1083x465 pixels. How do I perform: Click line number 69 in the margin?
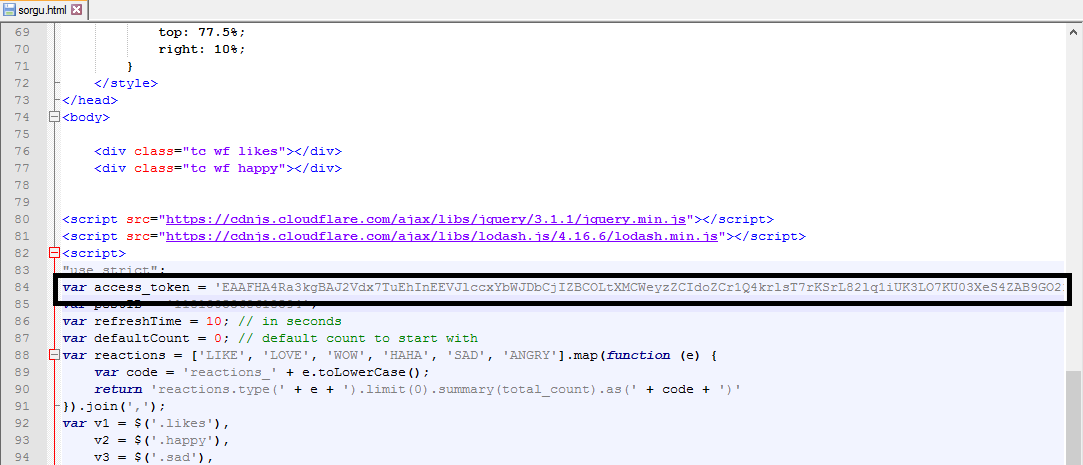coord(21,32)
